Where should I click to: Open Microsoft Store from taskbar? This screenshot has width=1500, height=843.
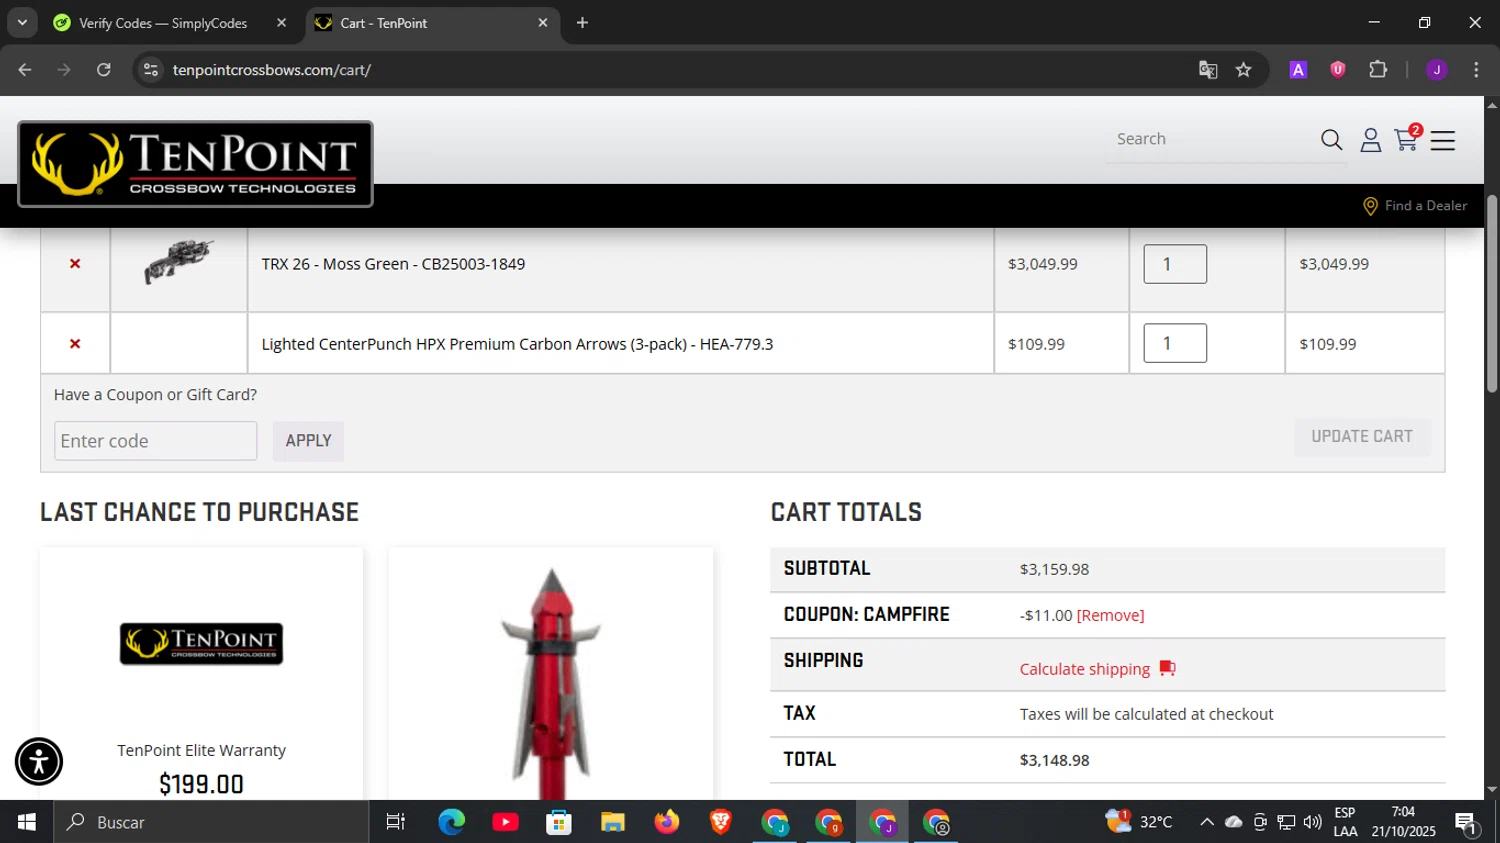click(559, 822)
